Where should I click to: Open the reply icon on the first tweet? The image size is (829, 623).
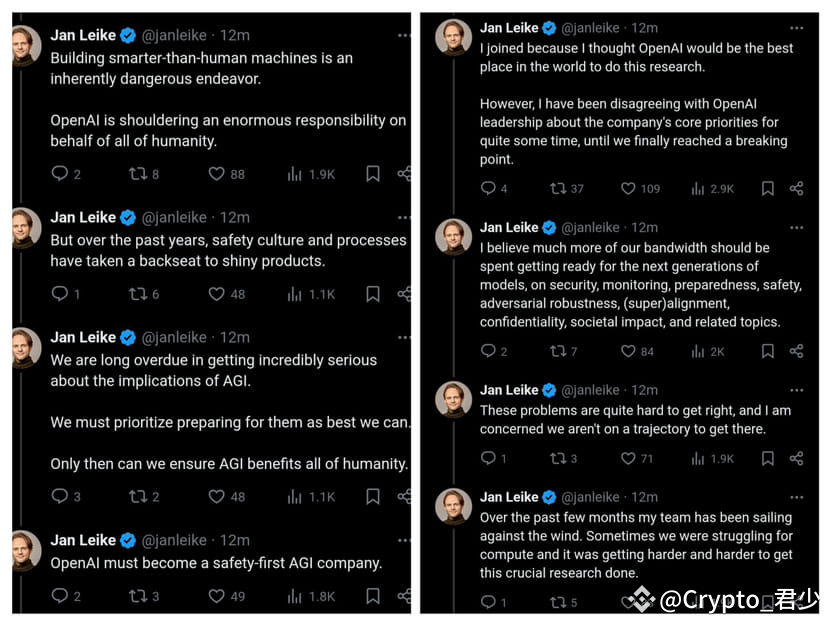point(61,173)
